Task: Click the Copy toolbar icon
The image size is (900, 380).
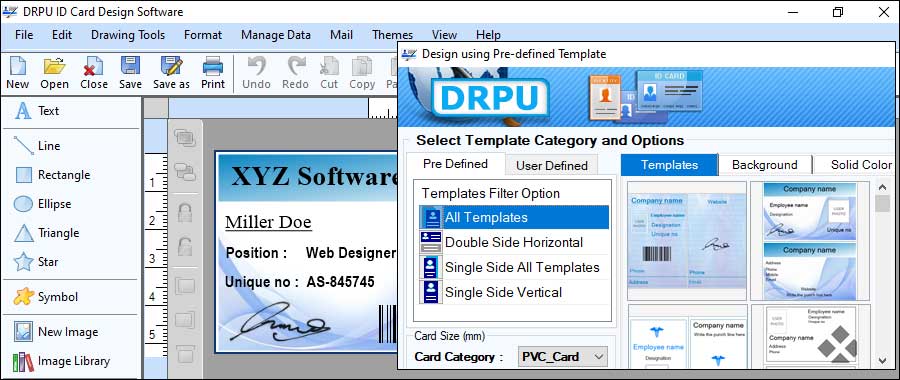Action: [x=362, y=72]
